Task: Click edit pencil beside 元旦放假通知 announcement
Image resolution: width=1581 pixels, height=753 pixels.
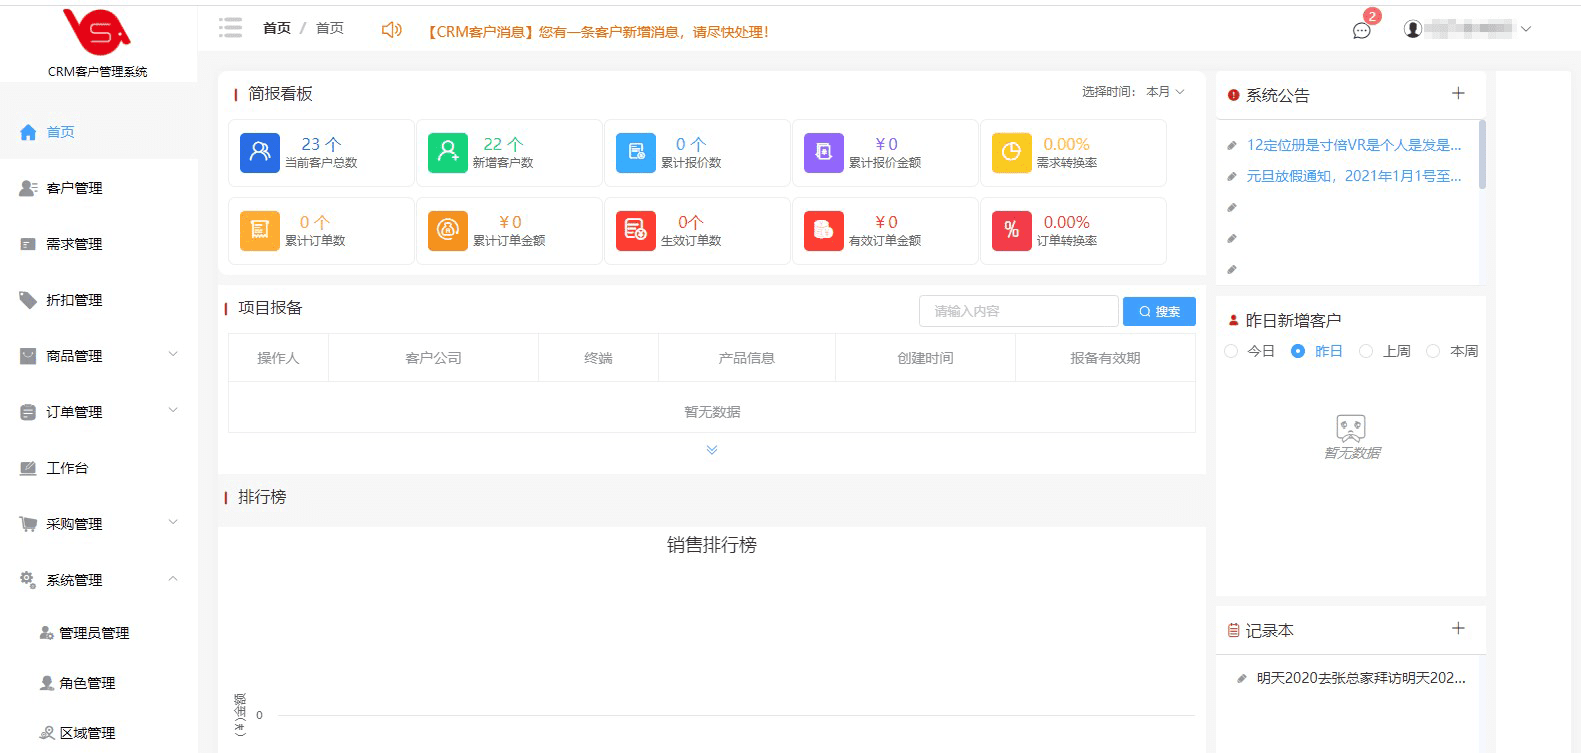Action: (x=1232, y=177)
